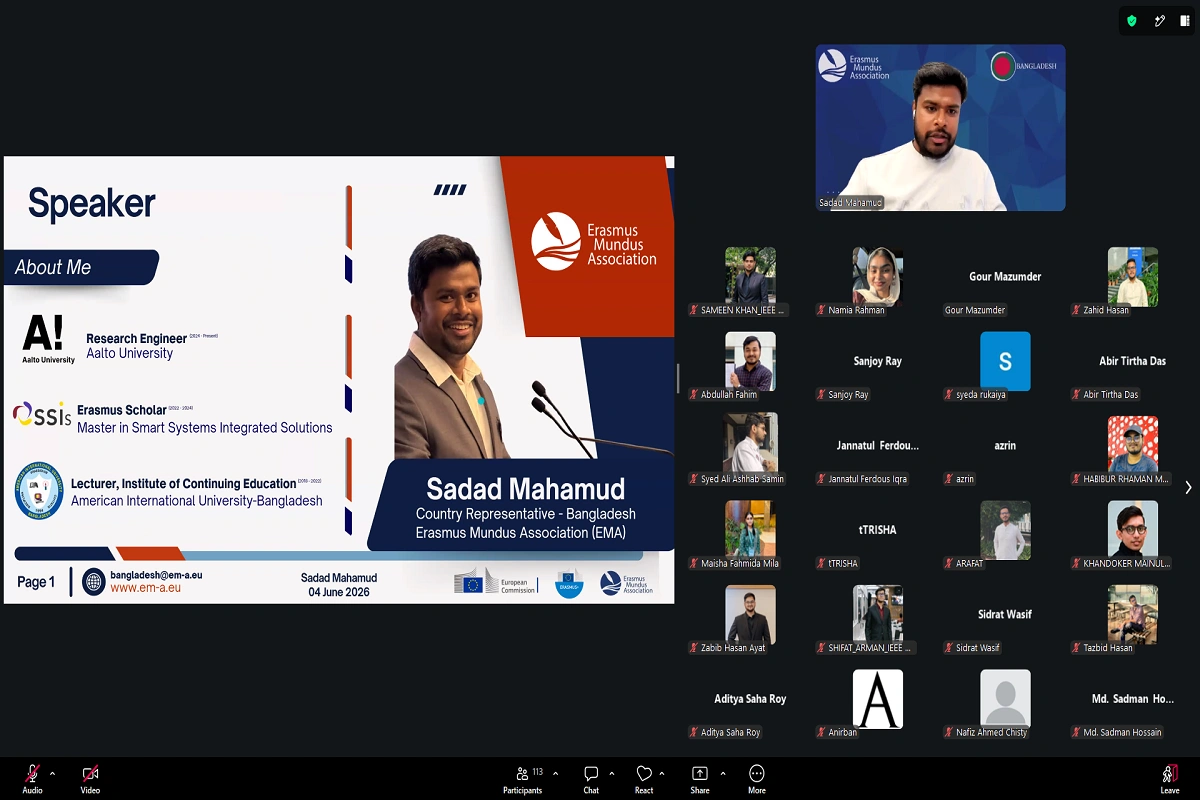Click bangladesh@em-a.eu email on slide

(x=157, y=575)
